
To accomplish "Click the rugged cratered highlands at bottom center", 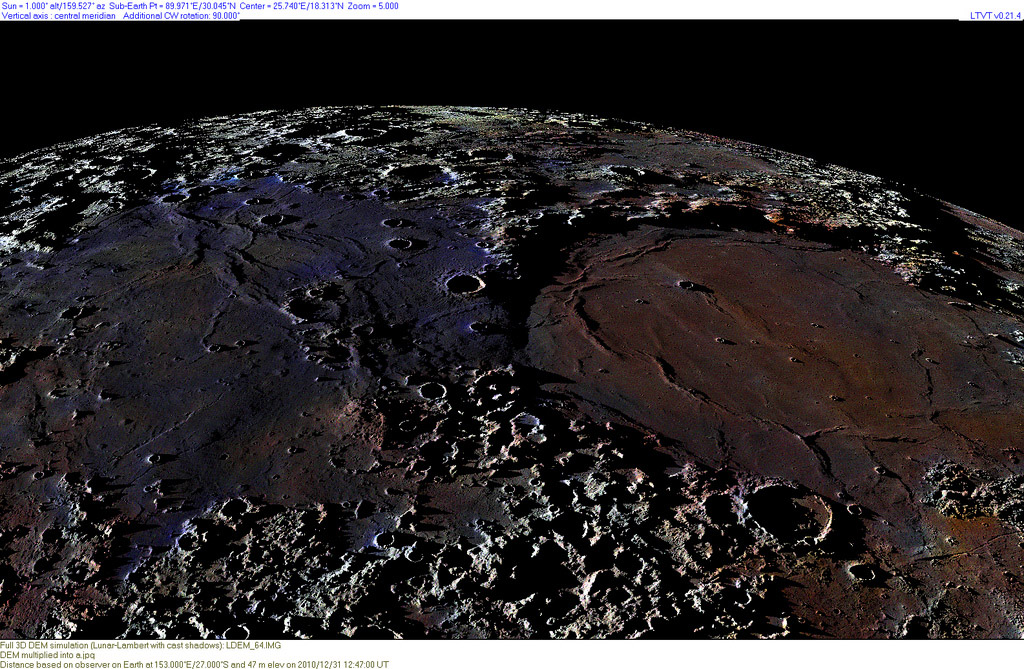I will pyautogui.click(x=500, y=560).
